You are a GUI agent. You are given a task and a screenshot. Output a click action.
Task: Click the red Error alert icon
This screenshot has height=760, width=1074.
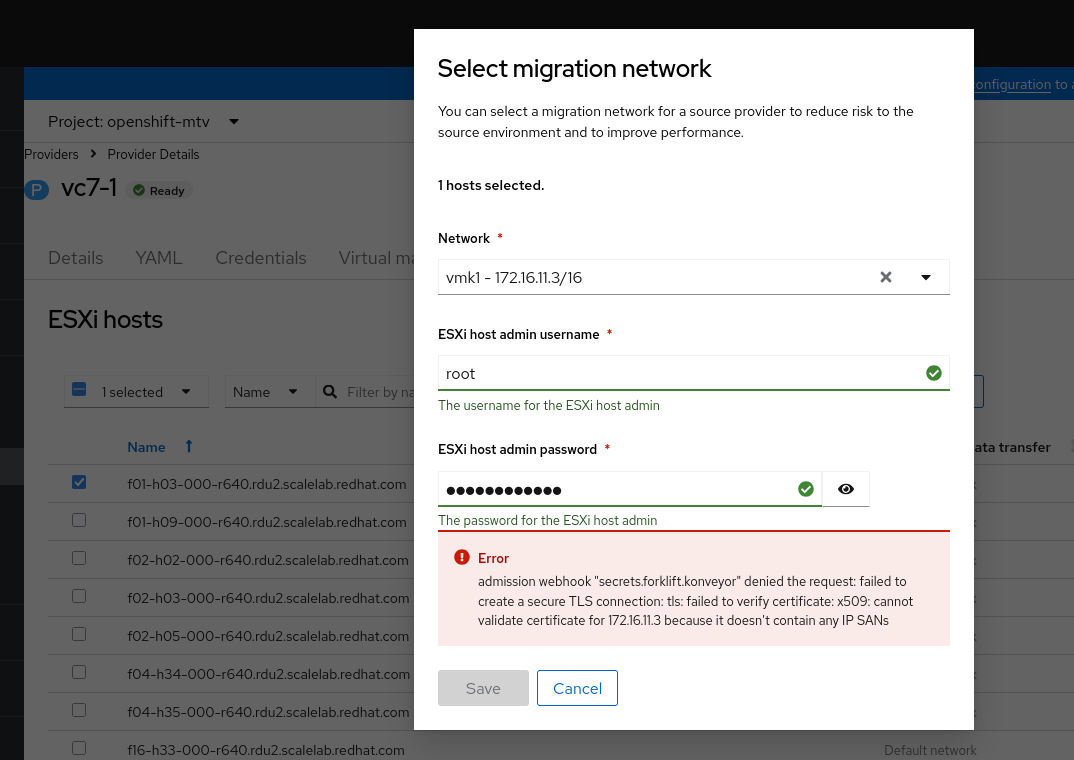(x=461, y=557)
